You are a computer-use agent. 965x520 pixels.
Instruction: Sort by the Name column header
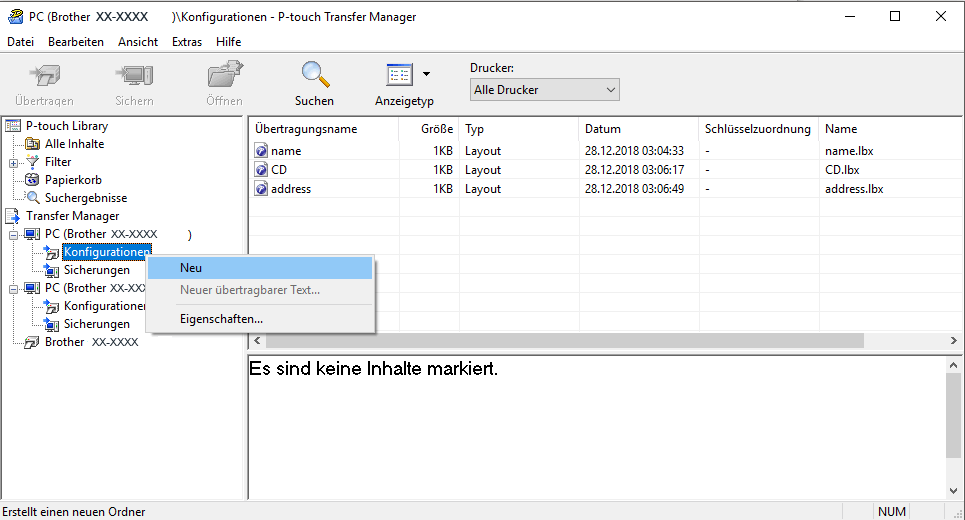point(890,129)
